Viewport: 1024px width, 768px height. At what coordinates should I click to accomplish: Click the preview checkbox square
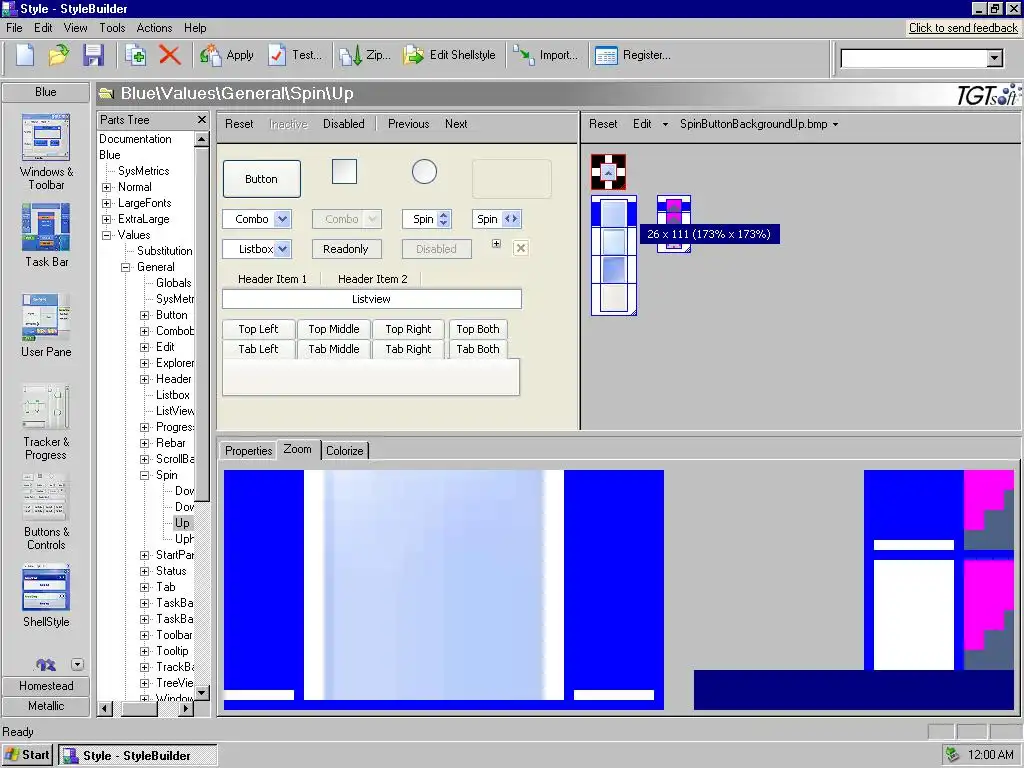pos(344,172)
